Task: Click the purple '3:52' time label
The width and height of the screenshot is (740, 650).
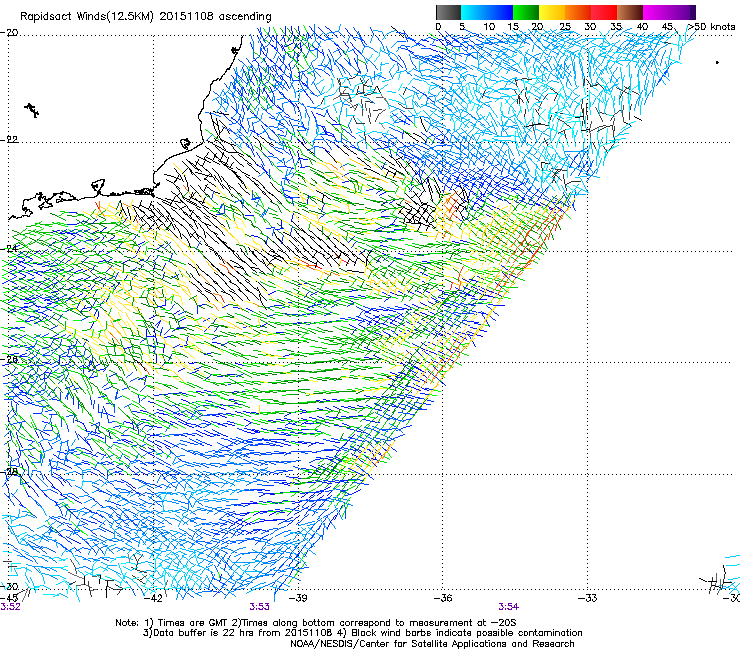Action: pos(10,607)
